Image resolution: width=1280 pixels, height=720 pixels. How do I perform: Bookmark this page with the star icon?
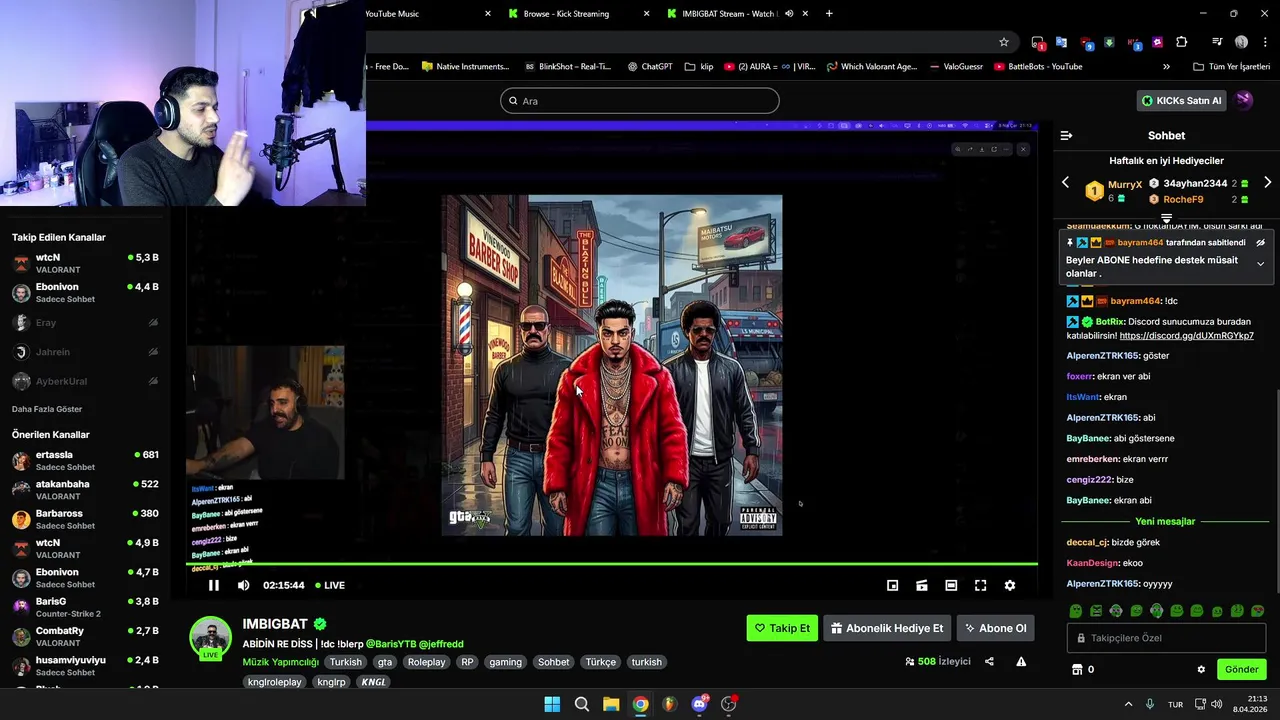point(1003,42)
